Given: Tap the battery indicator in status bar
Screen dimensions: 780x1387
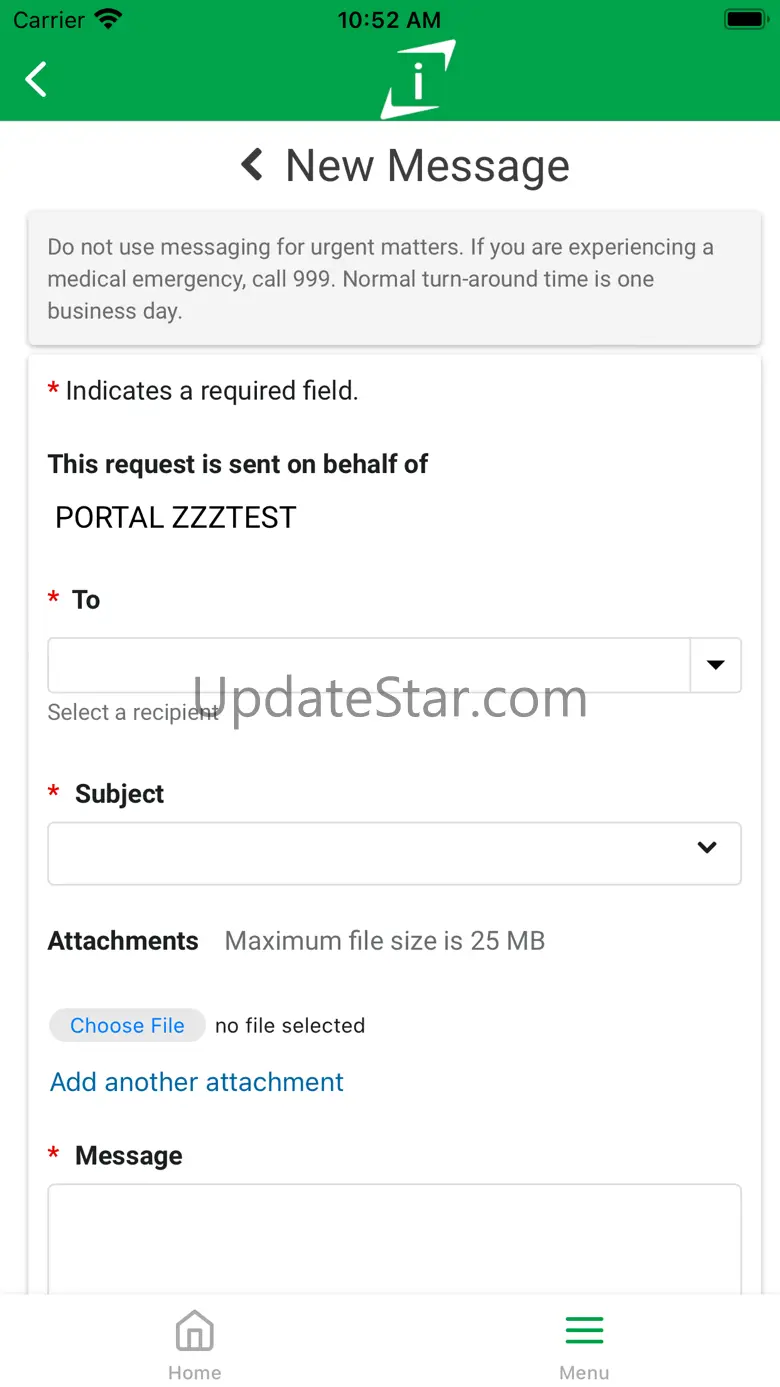Looking at the screenshot, I should click(744, 19).
